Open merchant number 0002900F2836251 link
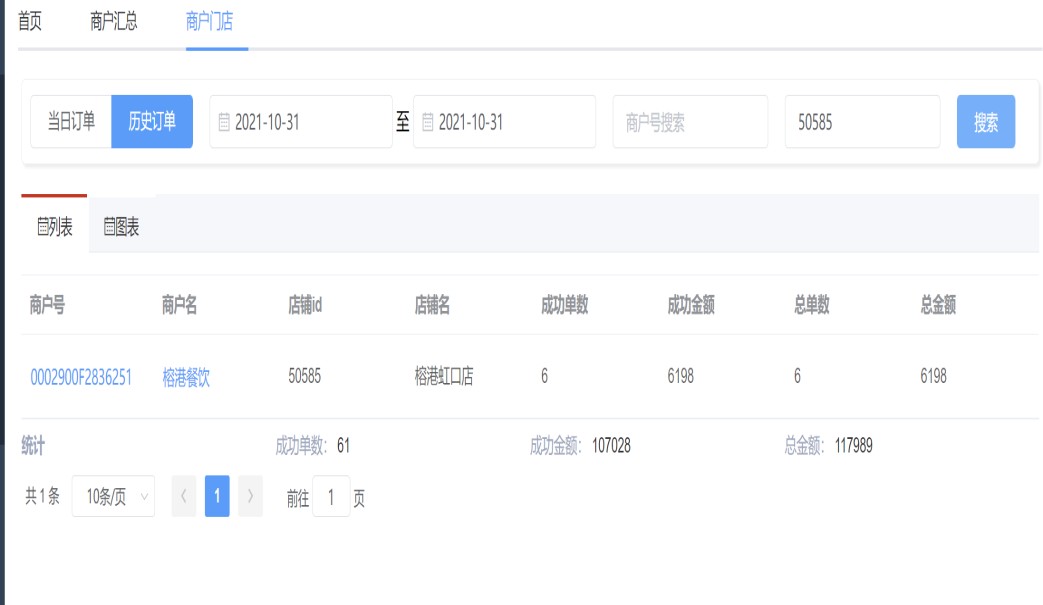This screenshot has height=605, width=1043. click(x=81, y=377)
